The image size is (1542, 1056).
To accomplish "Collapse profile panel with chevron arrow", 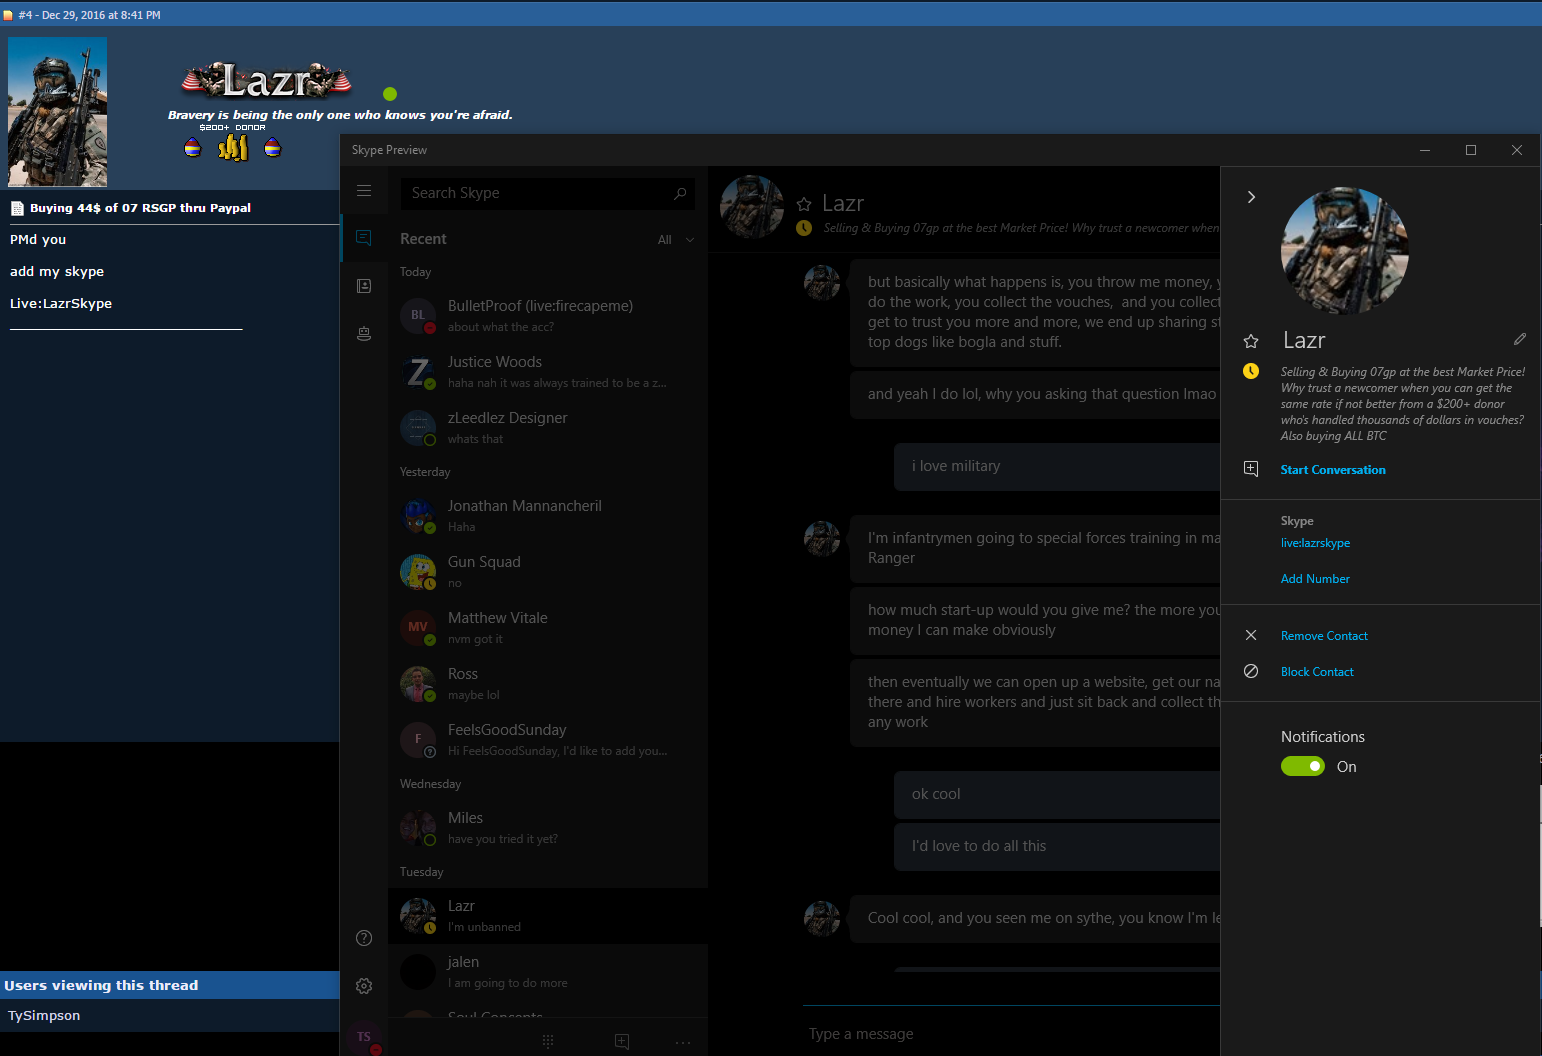I will tap(1251, 197).
